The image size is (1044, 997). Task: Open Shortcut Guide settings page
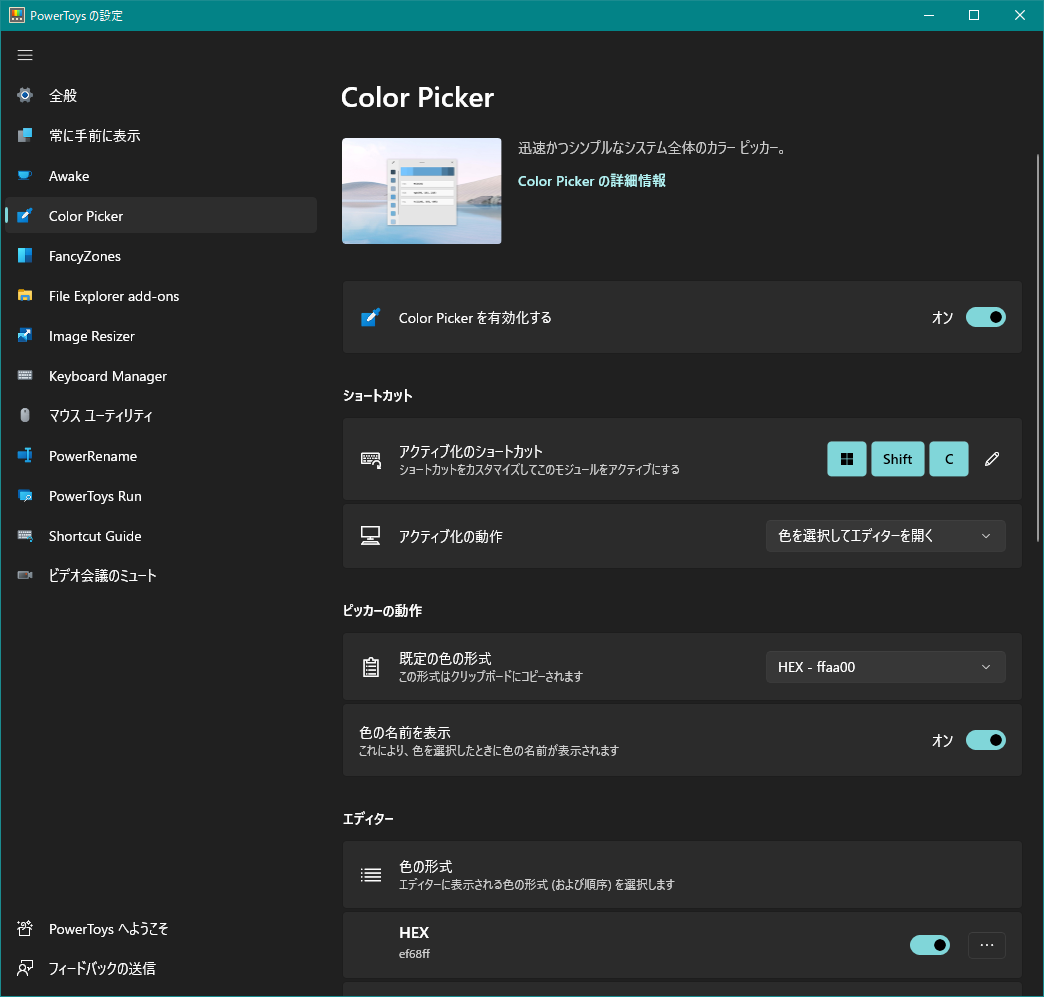[x=160, y=535]
